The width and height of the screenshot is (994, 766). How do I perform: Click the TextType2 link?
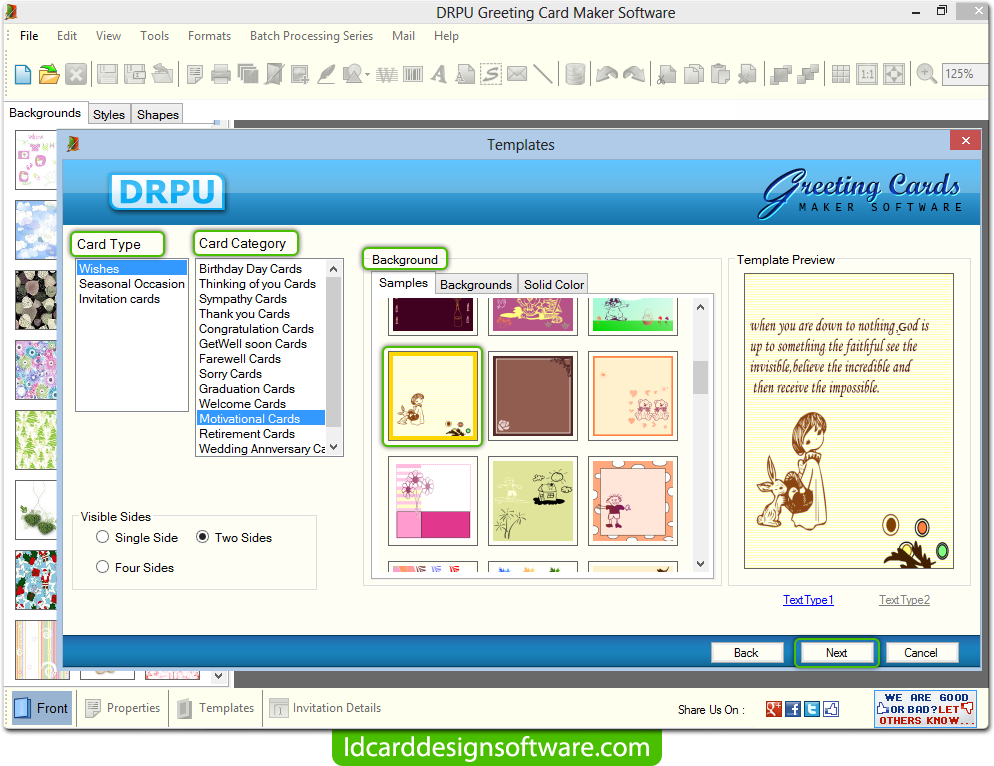click(x=905, y=600)
